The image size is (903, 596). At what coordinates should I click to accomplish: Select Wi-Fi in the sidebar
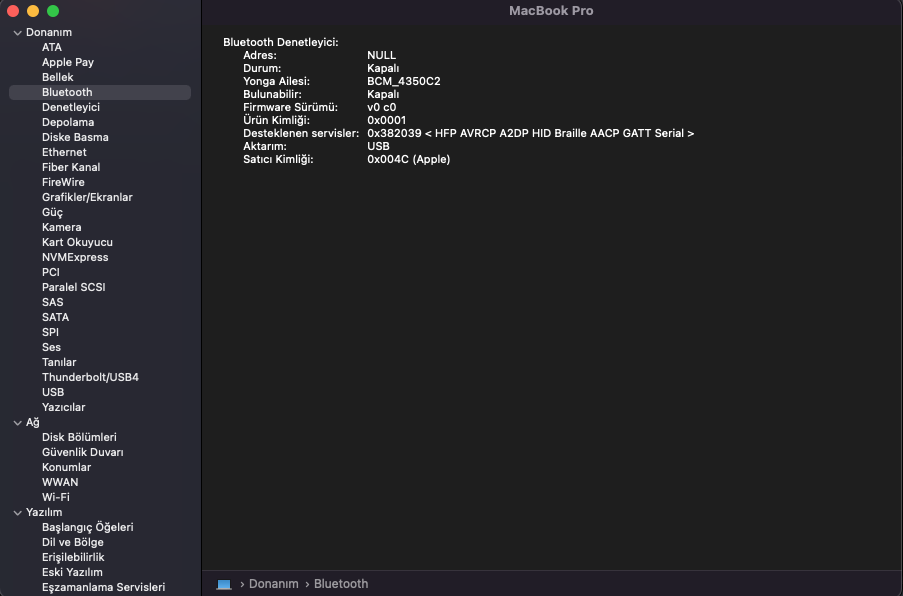[x=55, y=497]
